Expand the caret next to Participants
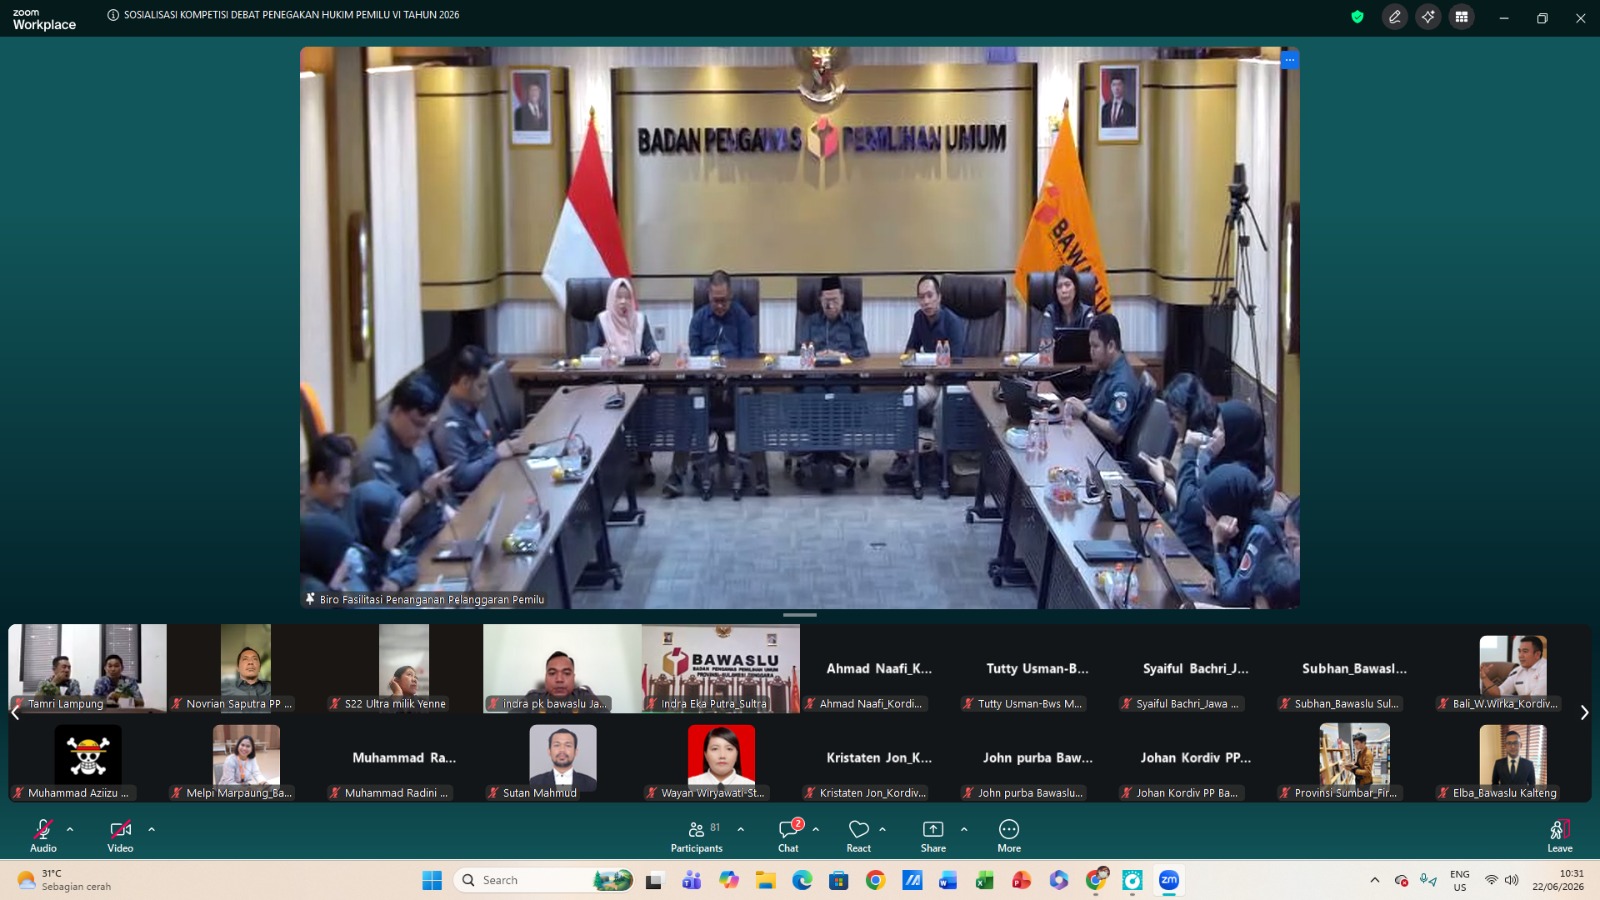Screen dimensions: 1600x900 coord(740,829)
